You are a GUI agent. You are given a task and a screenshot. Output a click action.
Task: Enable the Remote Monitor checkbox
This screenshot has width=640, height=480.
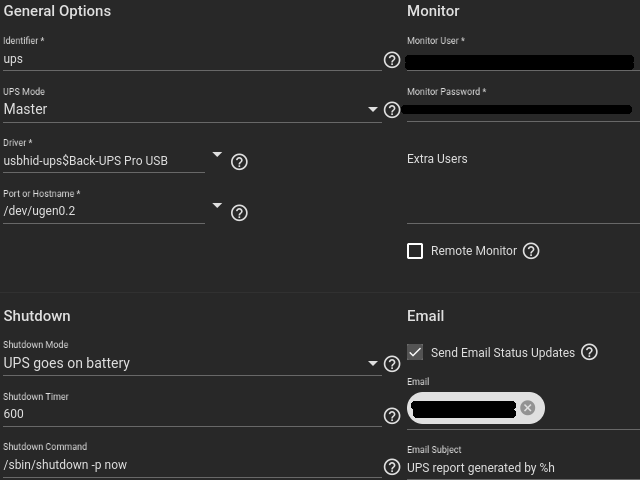click(x=415, y=251)
